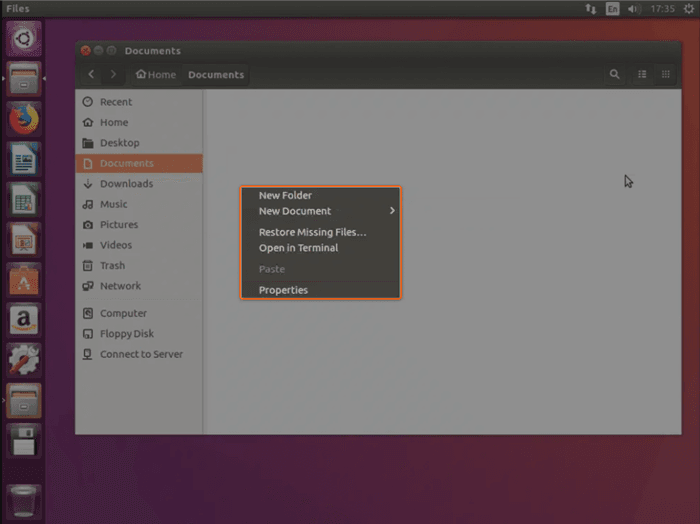The image size is (700, 524).
Task: Open keyboard language En indicator
Action: pyautogui.click(x=612, y=9)
